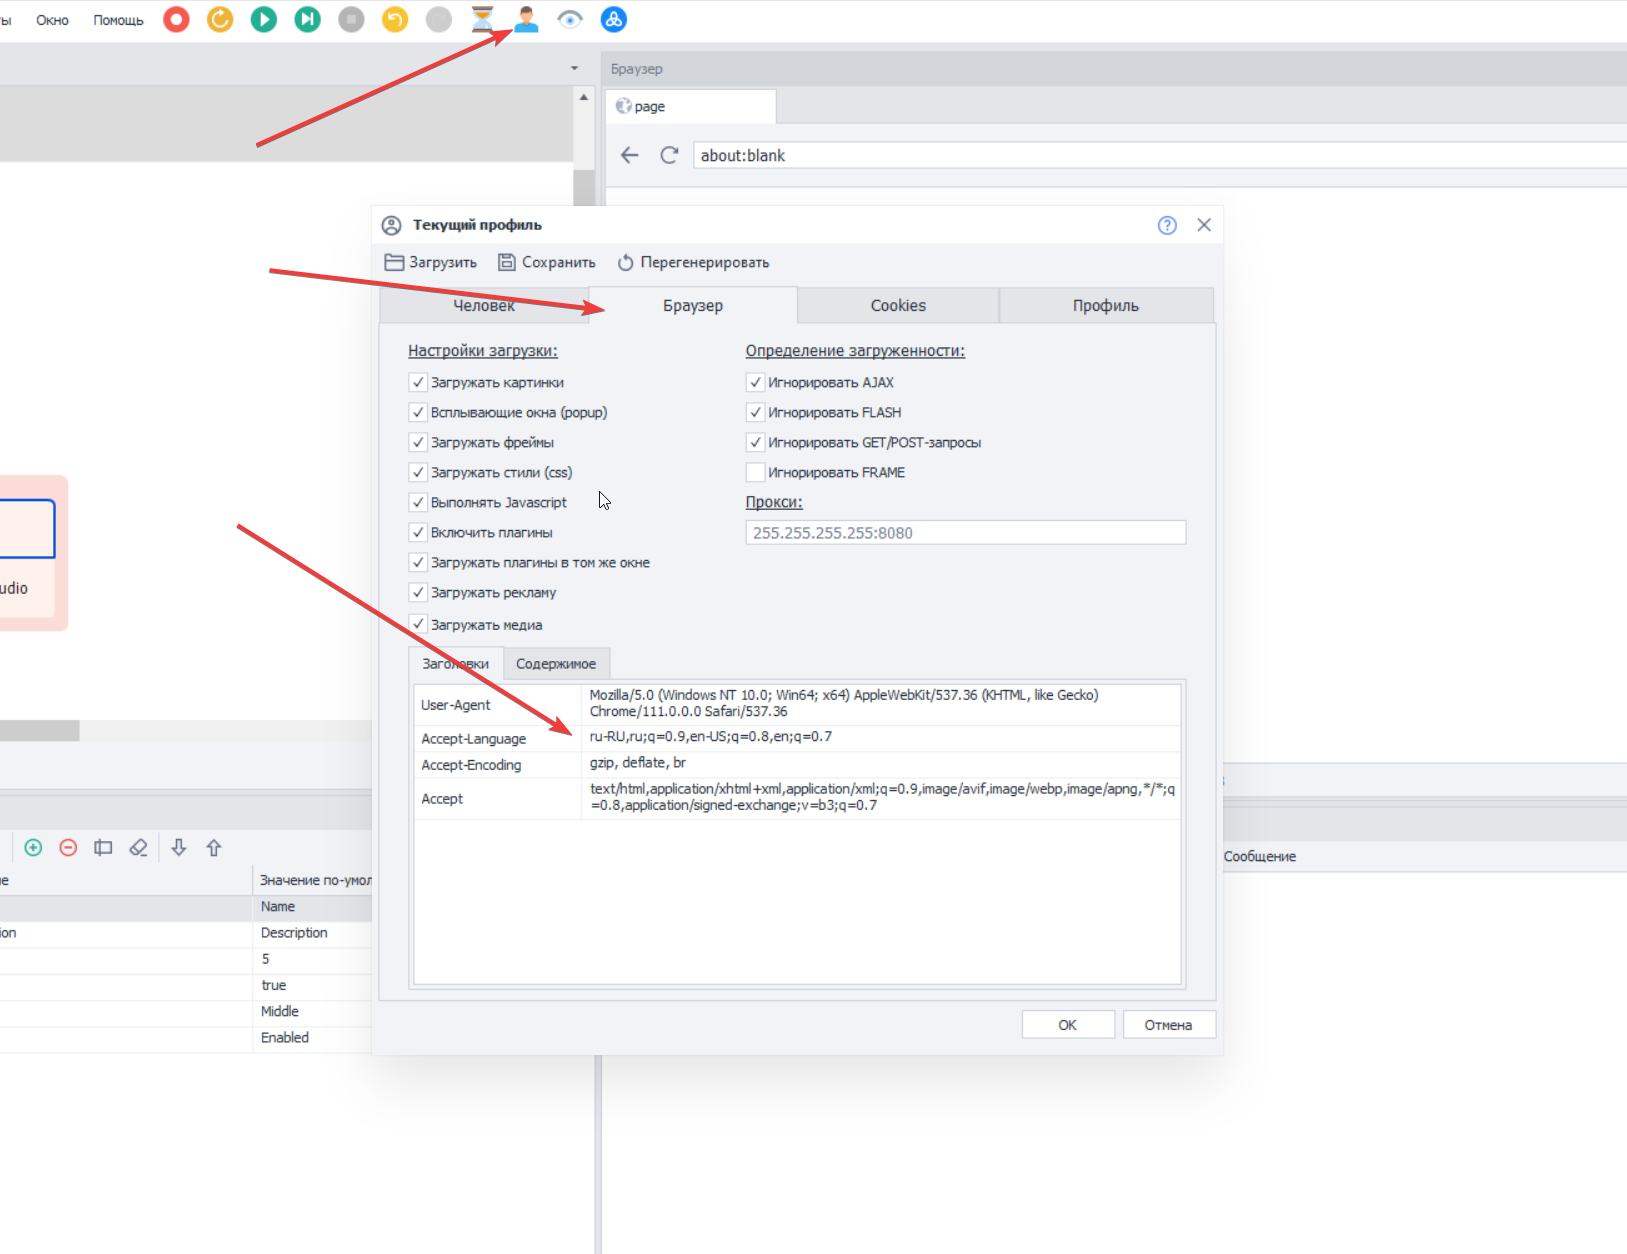Viewport: 1627px width, 1254px height.
Task: Click the Прокси input field
Action: coord(966,533)
